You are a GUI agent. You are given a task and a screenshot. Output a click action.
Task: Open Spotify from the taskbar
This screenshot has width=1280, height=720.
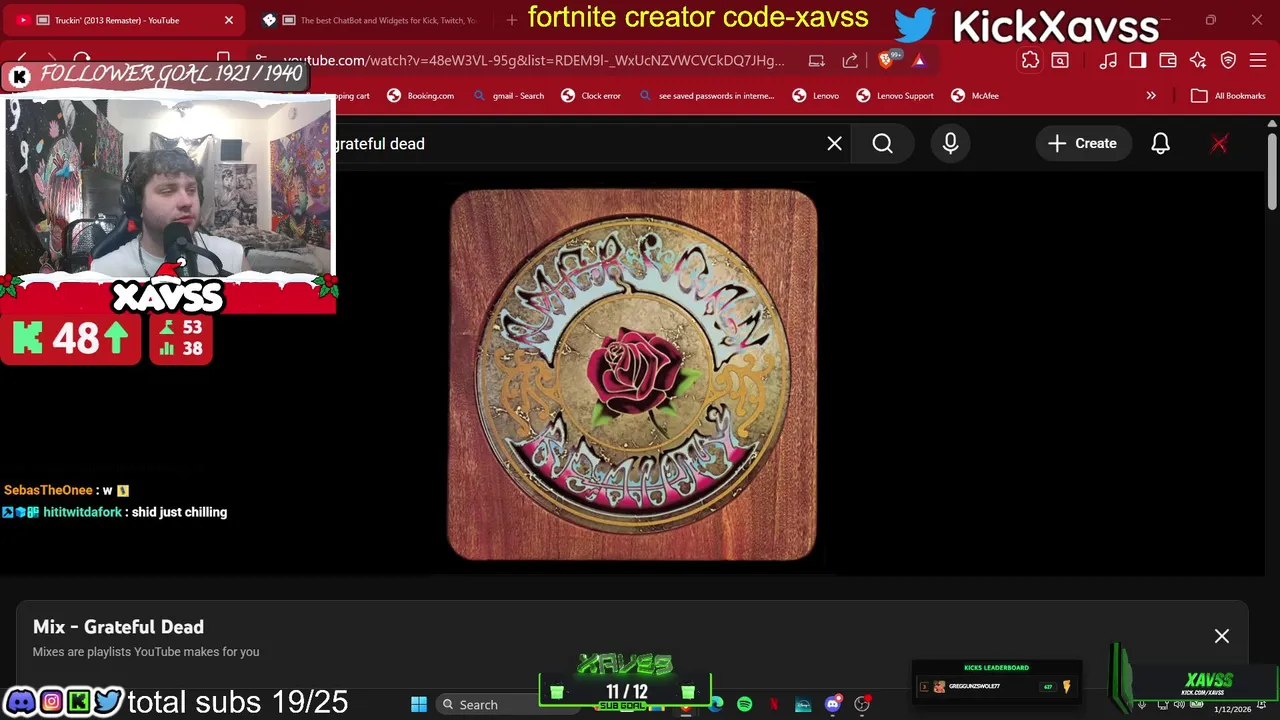point(745,705)
